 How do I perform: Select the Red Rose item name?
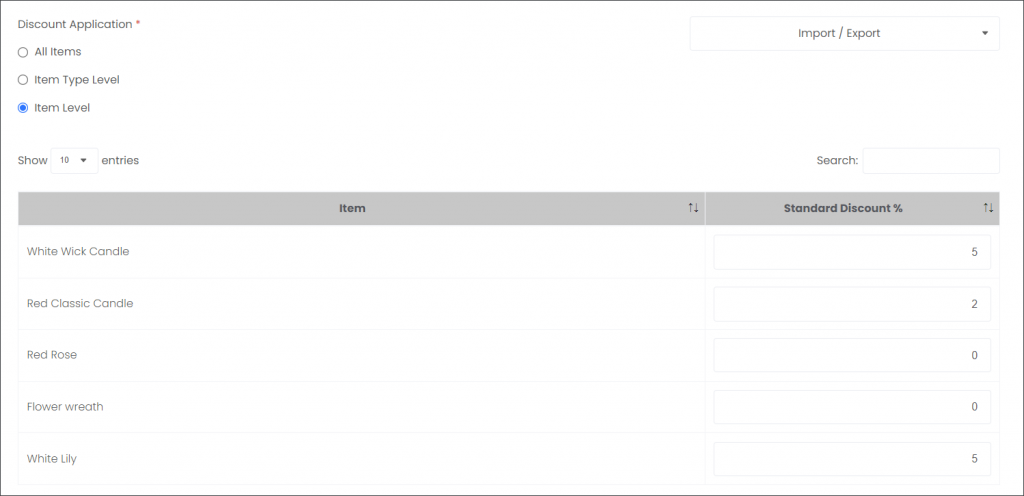(x=52, y=355)
